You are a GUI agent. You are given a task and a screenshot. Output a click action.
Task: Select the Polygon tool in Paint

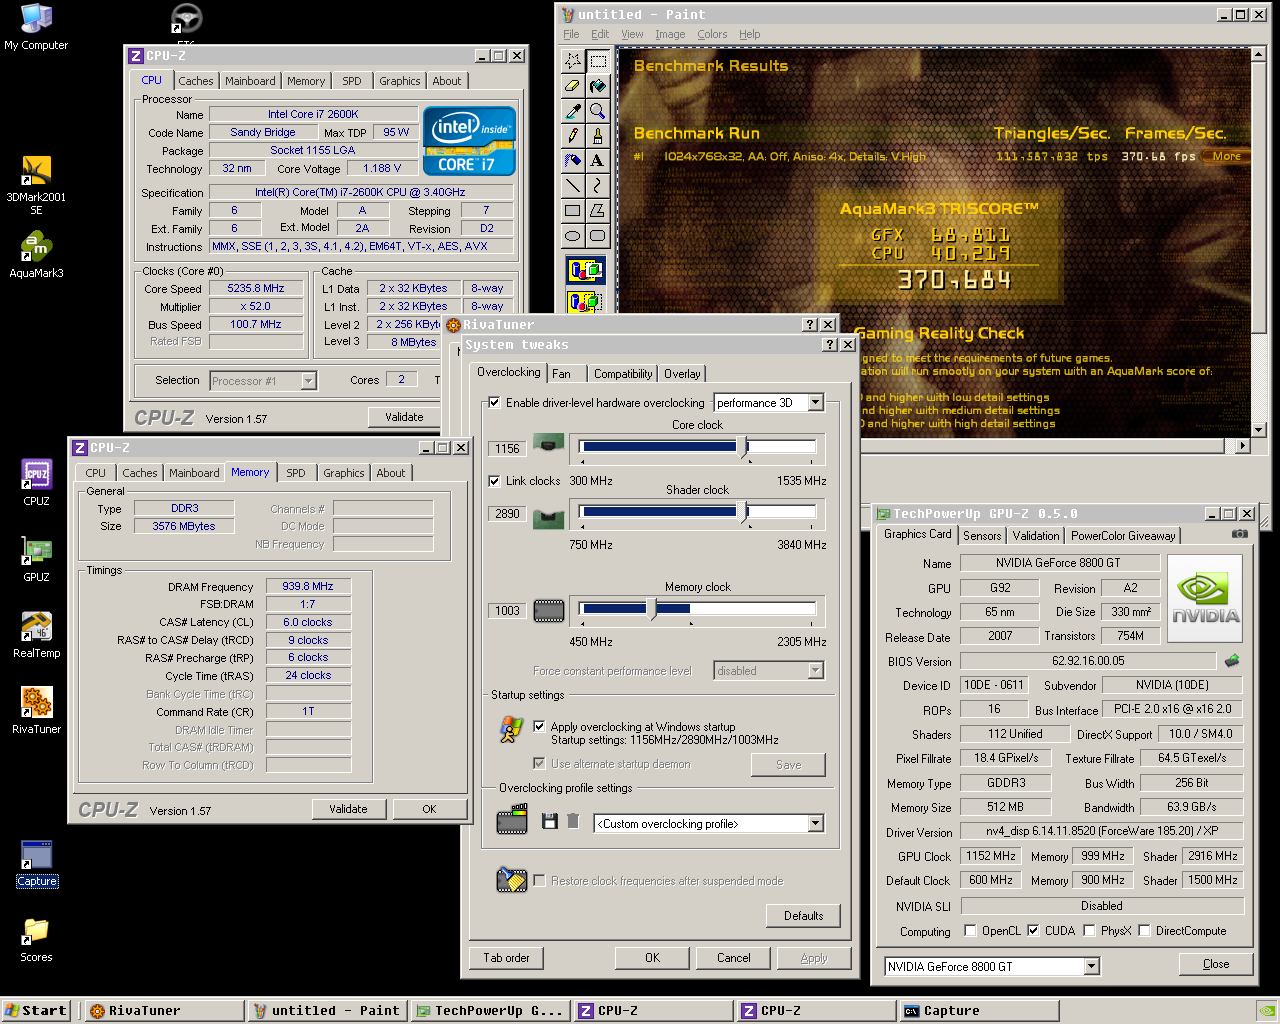point(598,210)
